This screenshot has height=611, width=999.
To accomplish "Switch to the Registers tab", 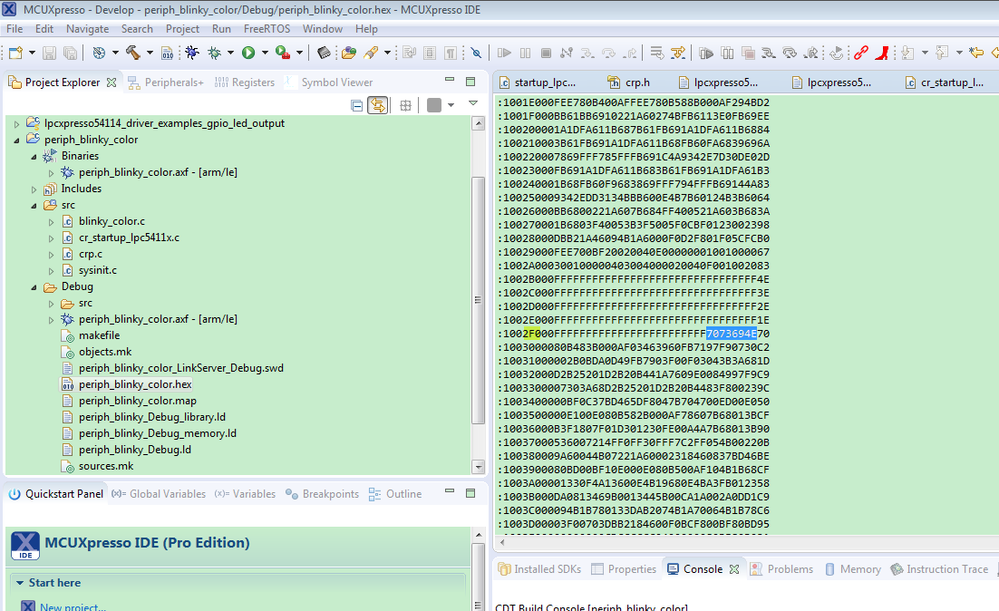I will pos(245,82).
